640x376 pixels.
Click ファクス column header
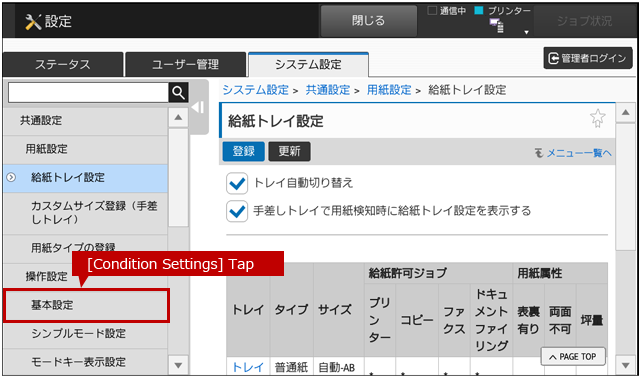tap(454, 320)
